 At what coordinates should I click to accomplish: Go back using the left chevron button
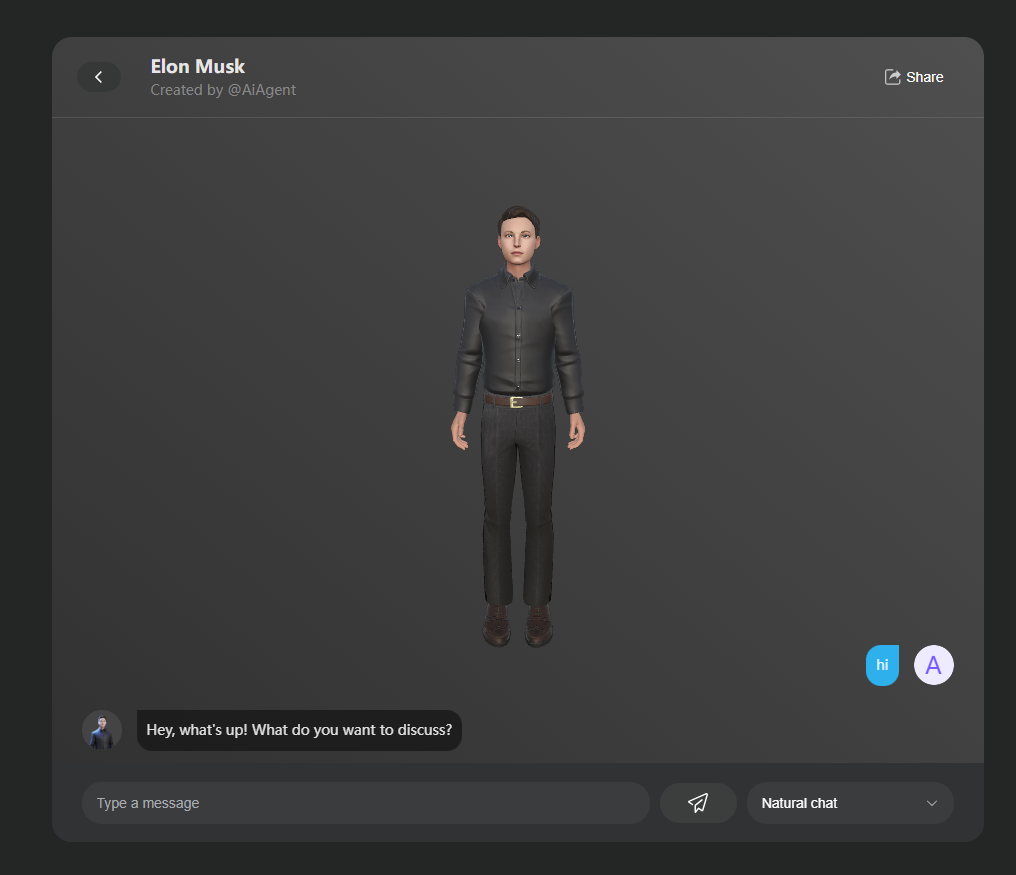tap(98, 77)
